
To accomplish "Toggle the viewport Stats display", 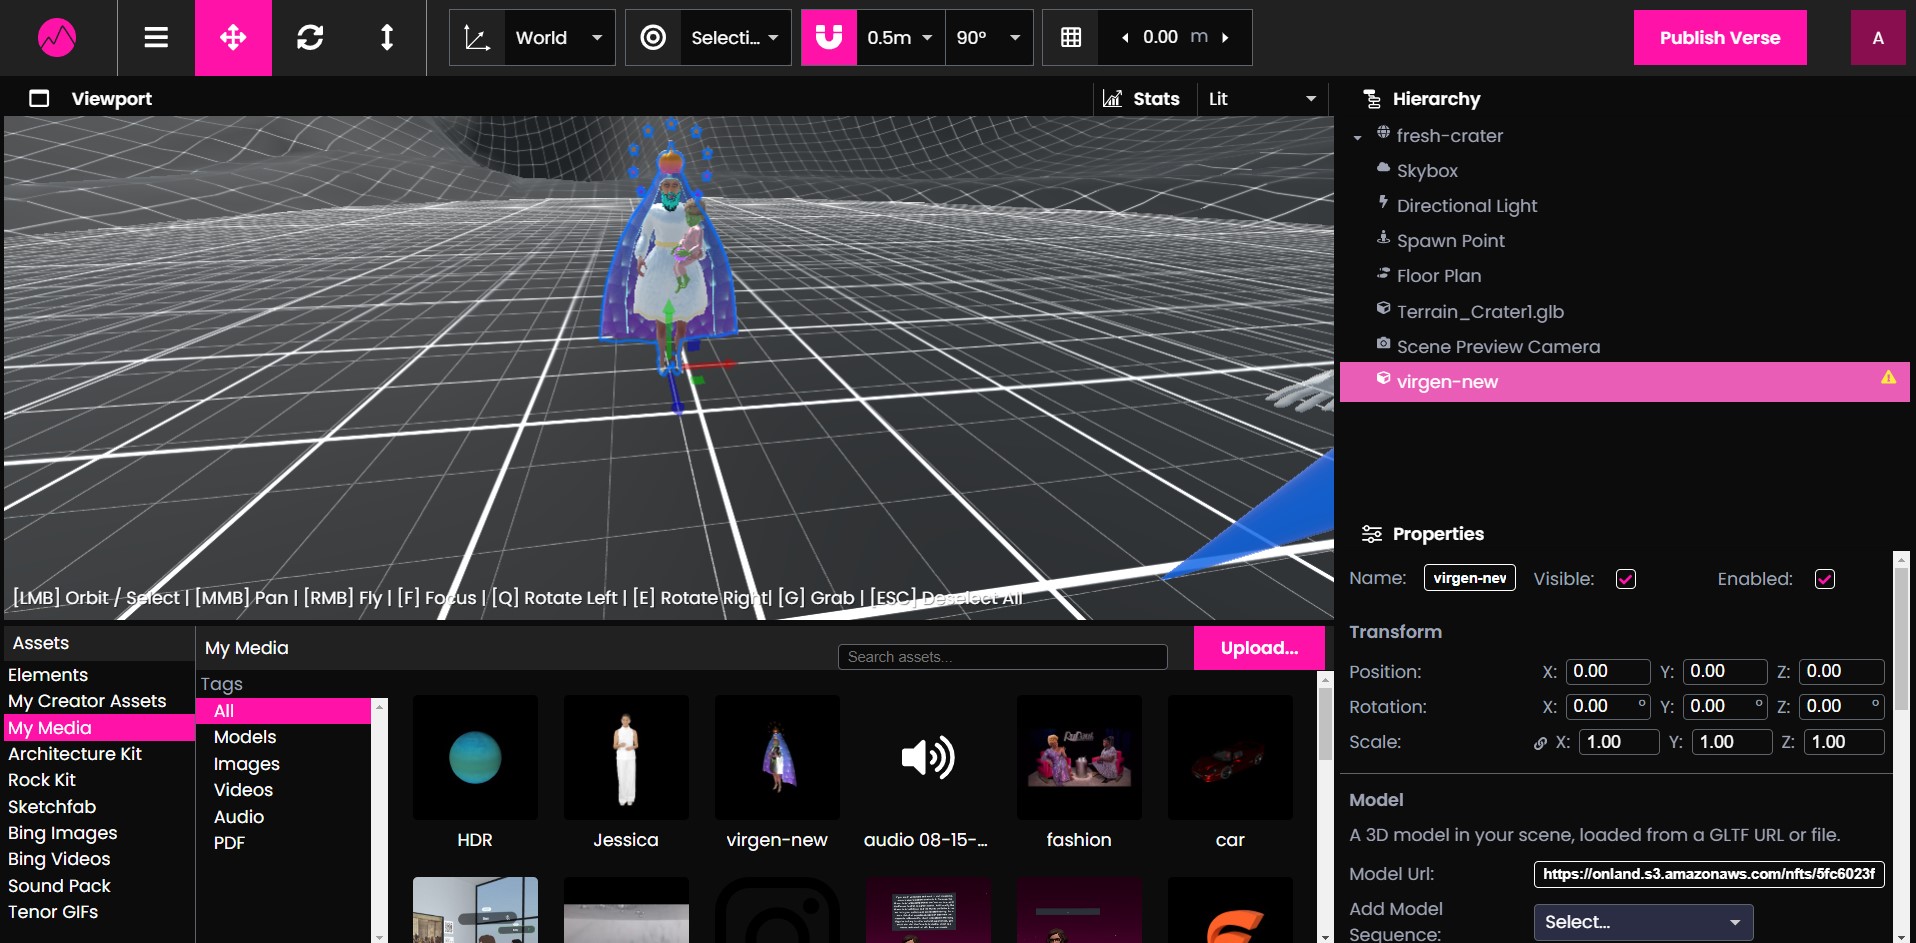I will pyautogui.click(x=1142, y=99).
